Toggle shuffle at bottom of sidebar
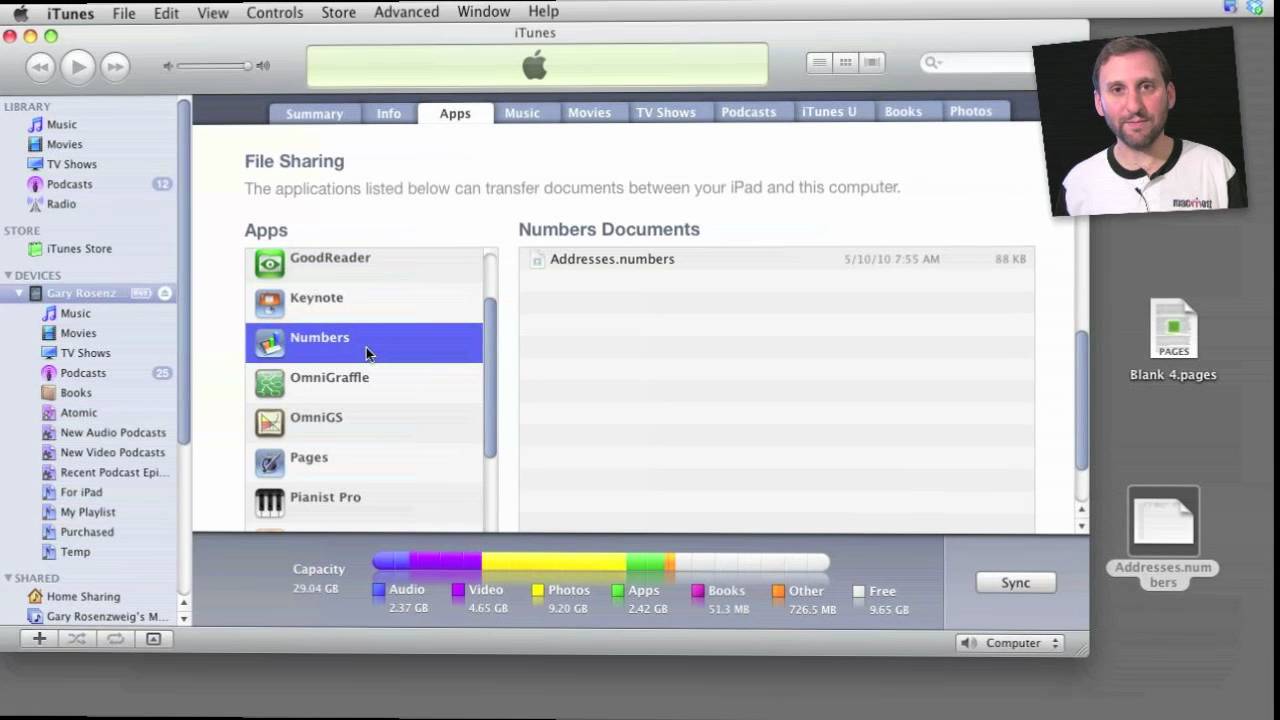This screenshot has height=720, width=1280. [x=77, y=638]
